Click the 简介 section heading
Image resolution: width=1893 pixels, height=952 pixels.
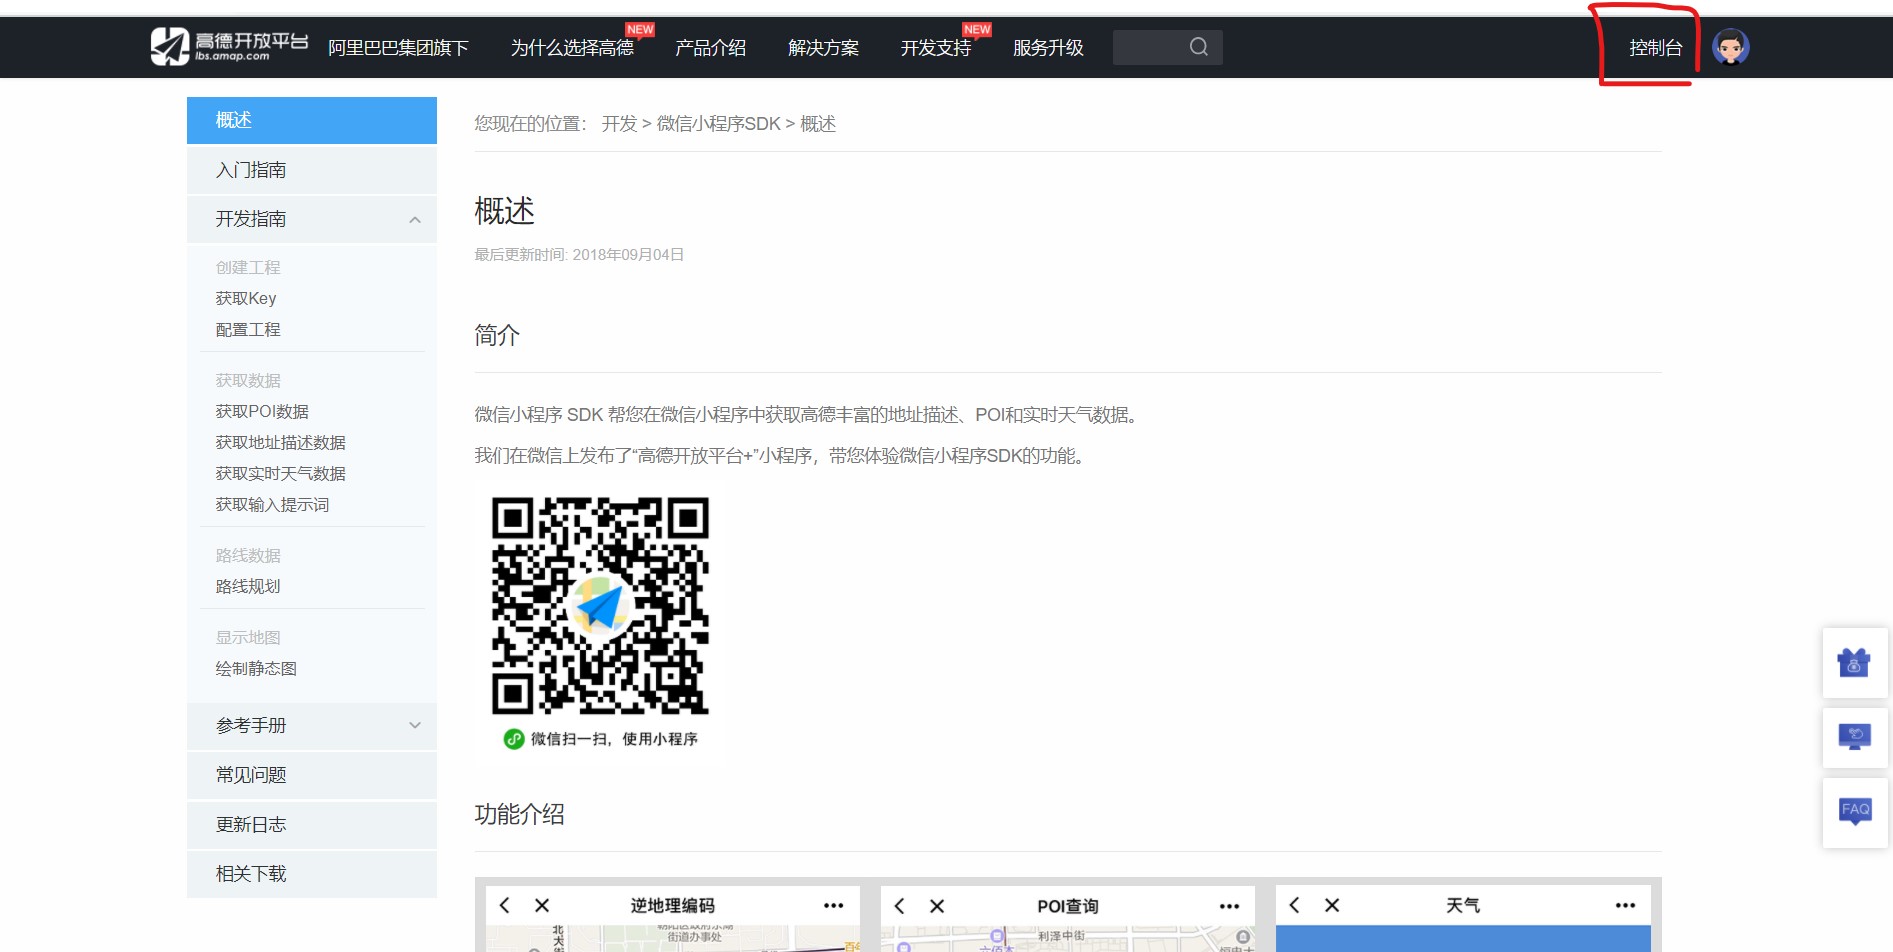(x=497, y=335)
